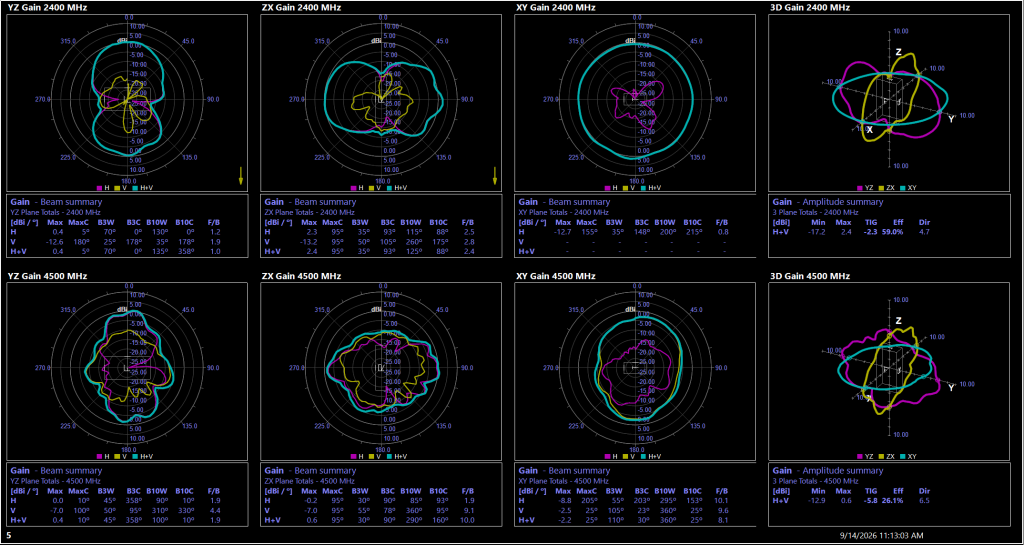Click efficiency value 26.1% in 4500 MHz summary

coord(893,500)
